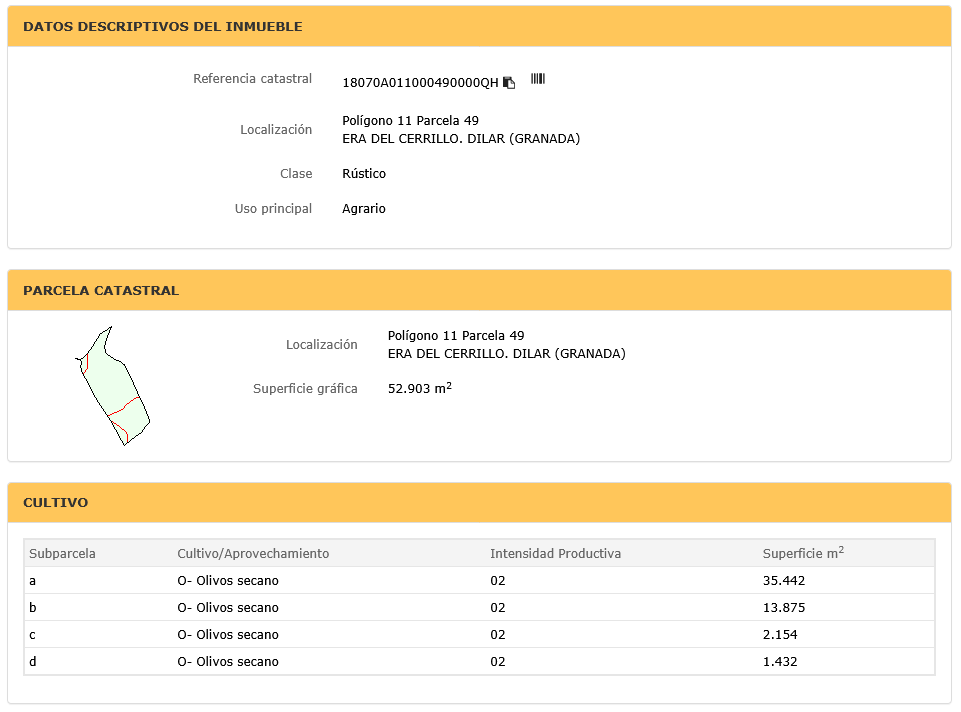Click 'O- Olivos secano' in subparcel d row
Viewport: 961px width, 712px height.
click(x=228, y=661)
